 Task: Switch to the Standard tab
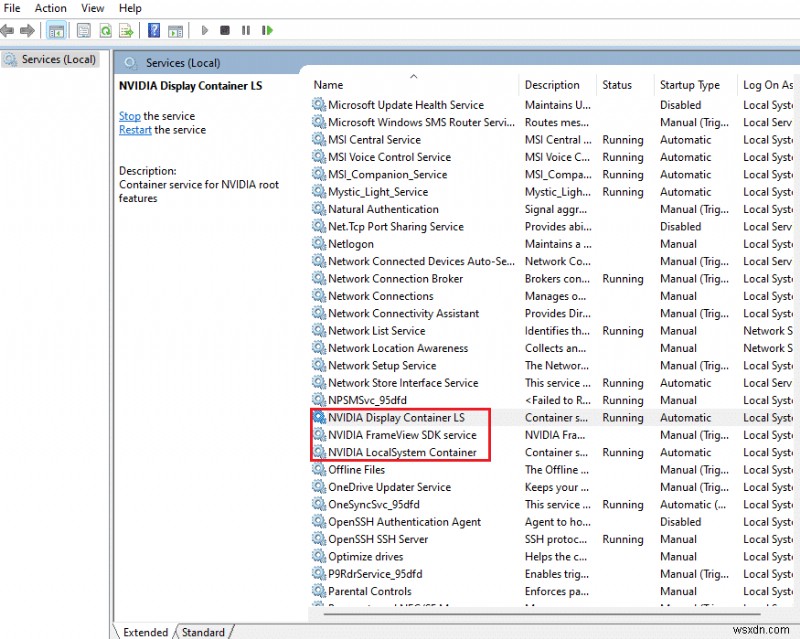pos(203,632)
